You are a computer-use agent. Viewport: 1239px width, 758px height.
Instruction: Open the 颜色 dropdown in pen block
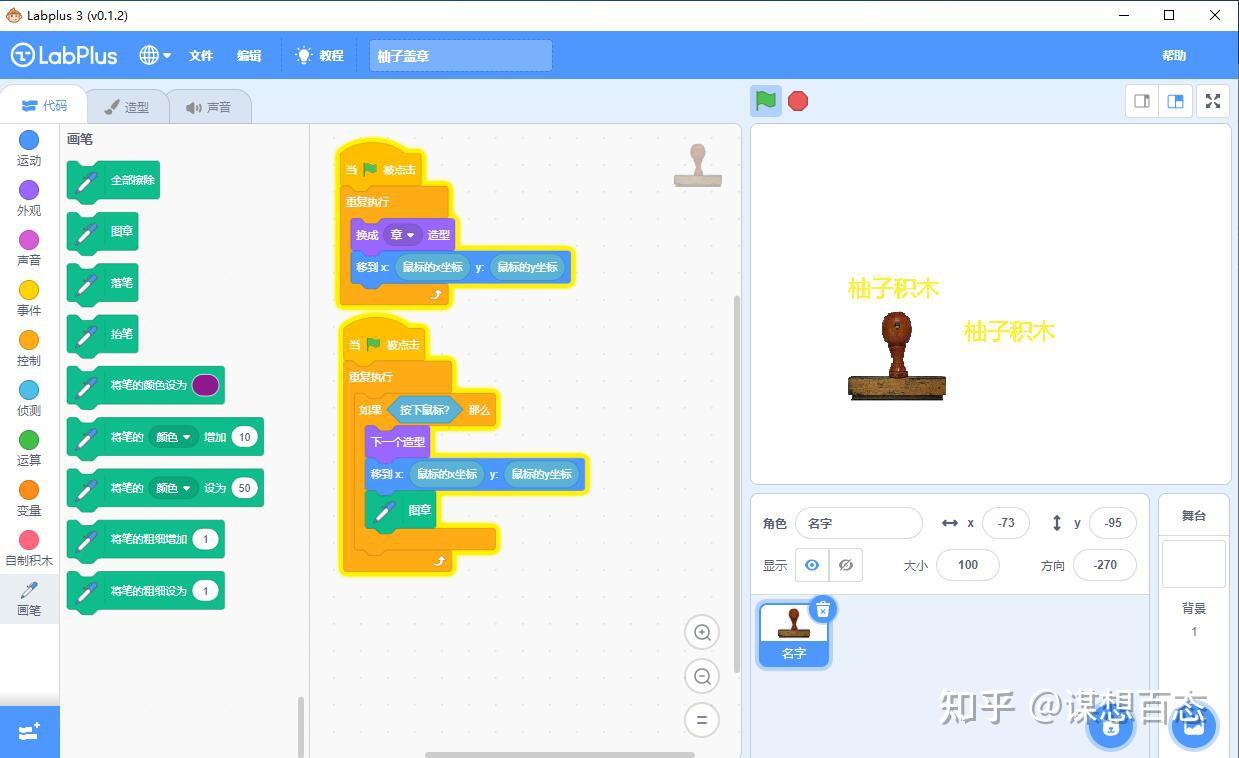tap(172, 437)
